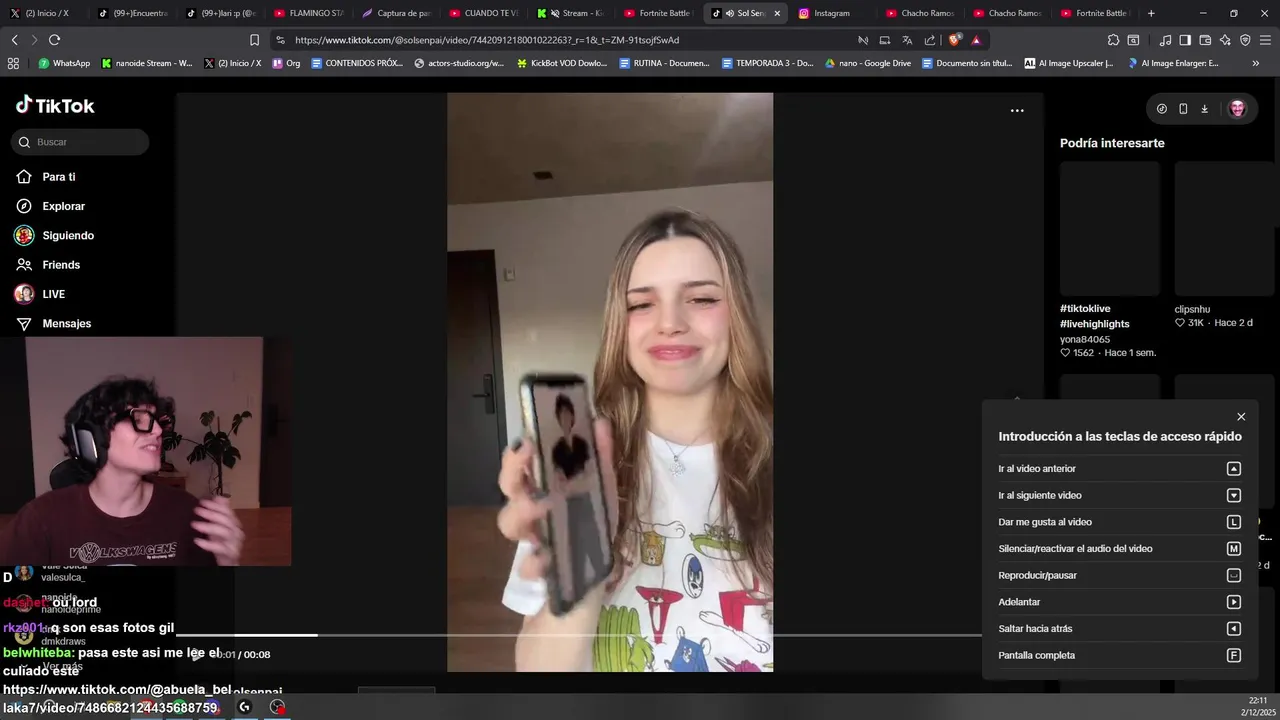
Task: Close the active Sol Sen TikTok tab
Action: click(x=777, y=13)
